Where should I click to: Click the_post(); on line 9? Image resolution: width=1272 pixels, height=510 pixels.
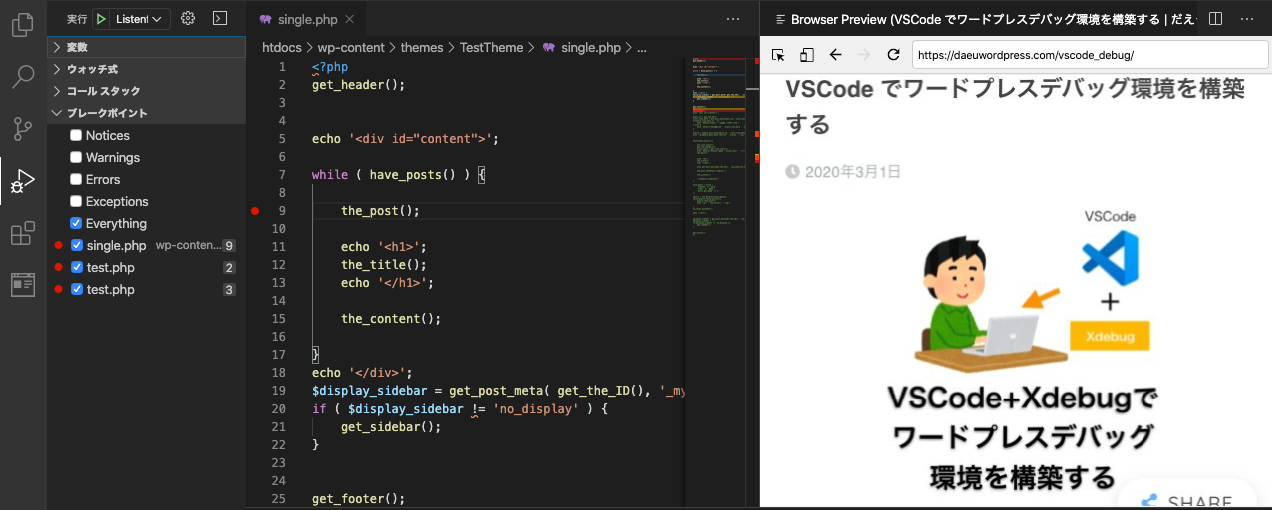tap(380, 211)
